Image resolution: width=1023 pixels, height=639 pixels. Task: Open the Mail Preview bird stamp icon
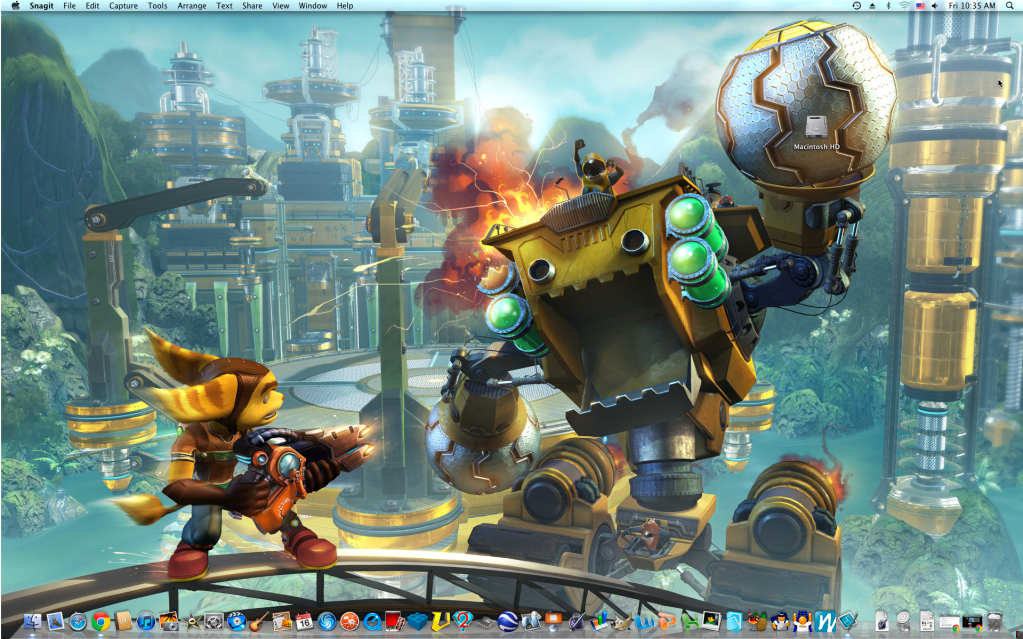pyautogui.click(x=55, y=621)
